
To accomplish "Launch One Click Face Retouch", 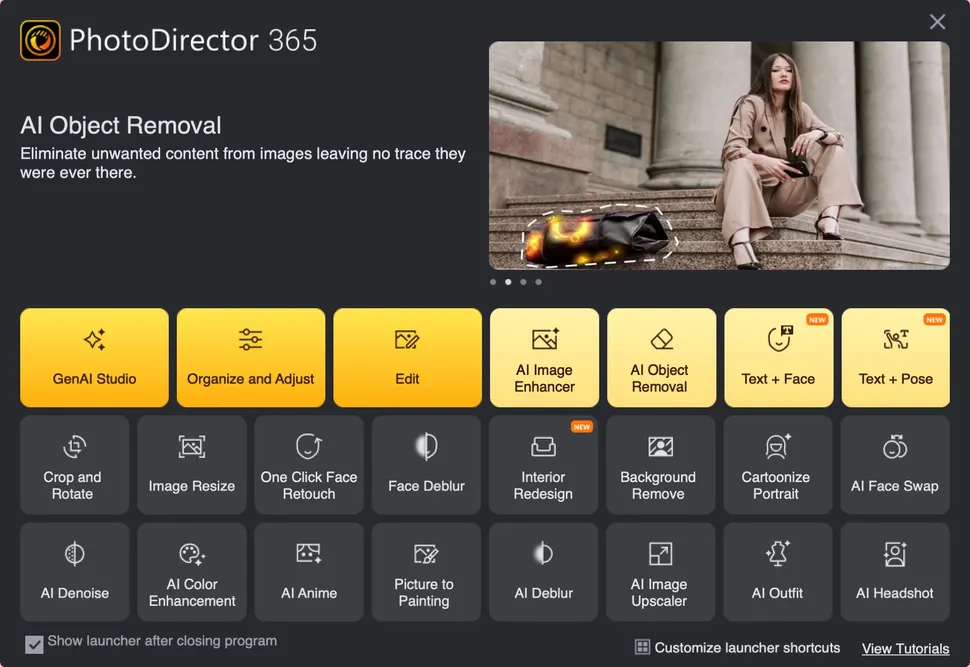I will point(309,464).
